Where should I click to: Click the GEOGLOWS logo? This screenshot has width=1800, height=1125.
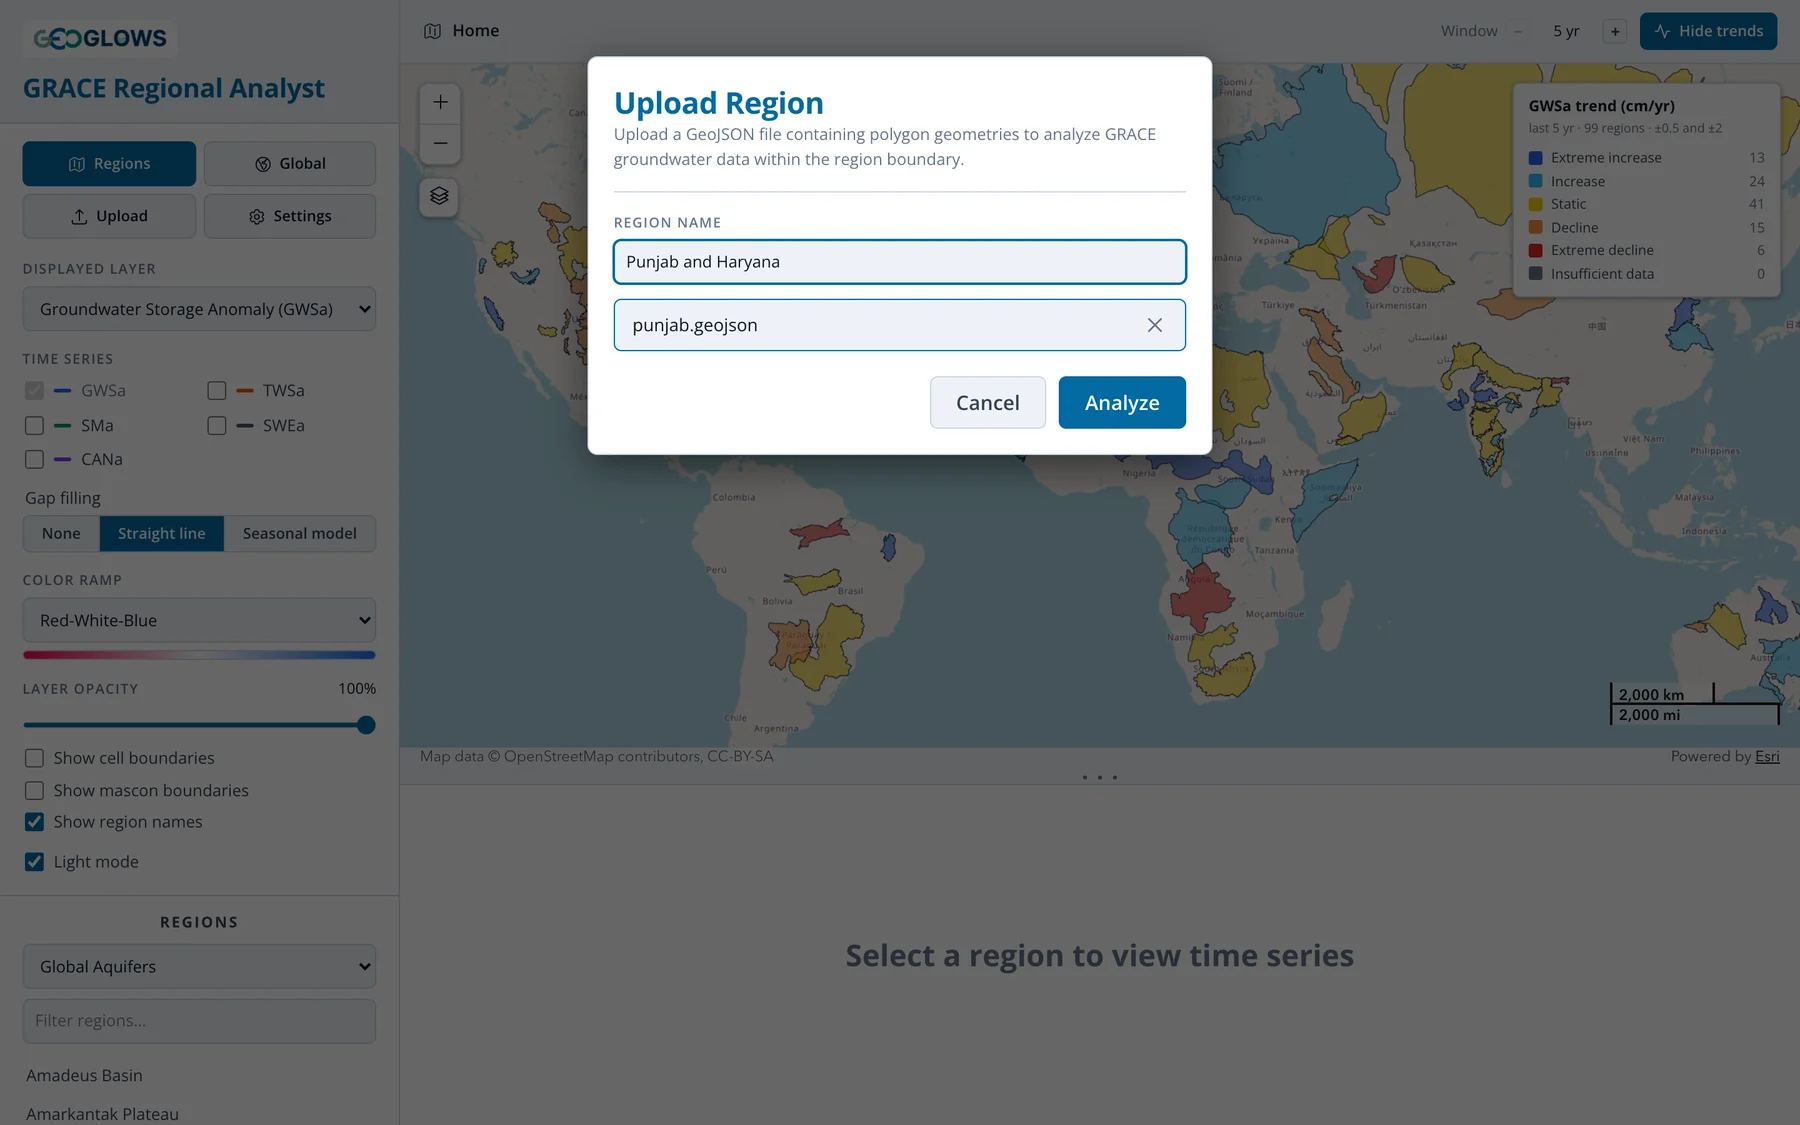pos(100,38)
